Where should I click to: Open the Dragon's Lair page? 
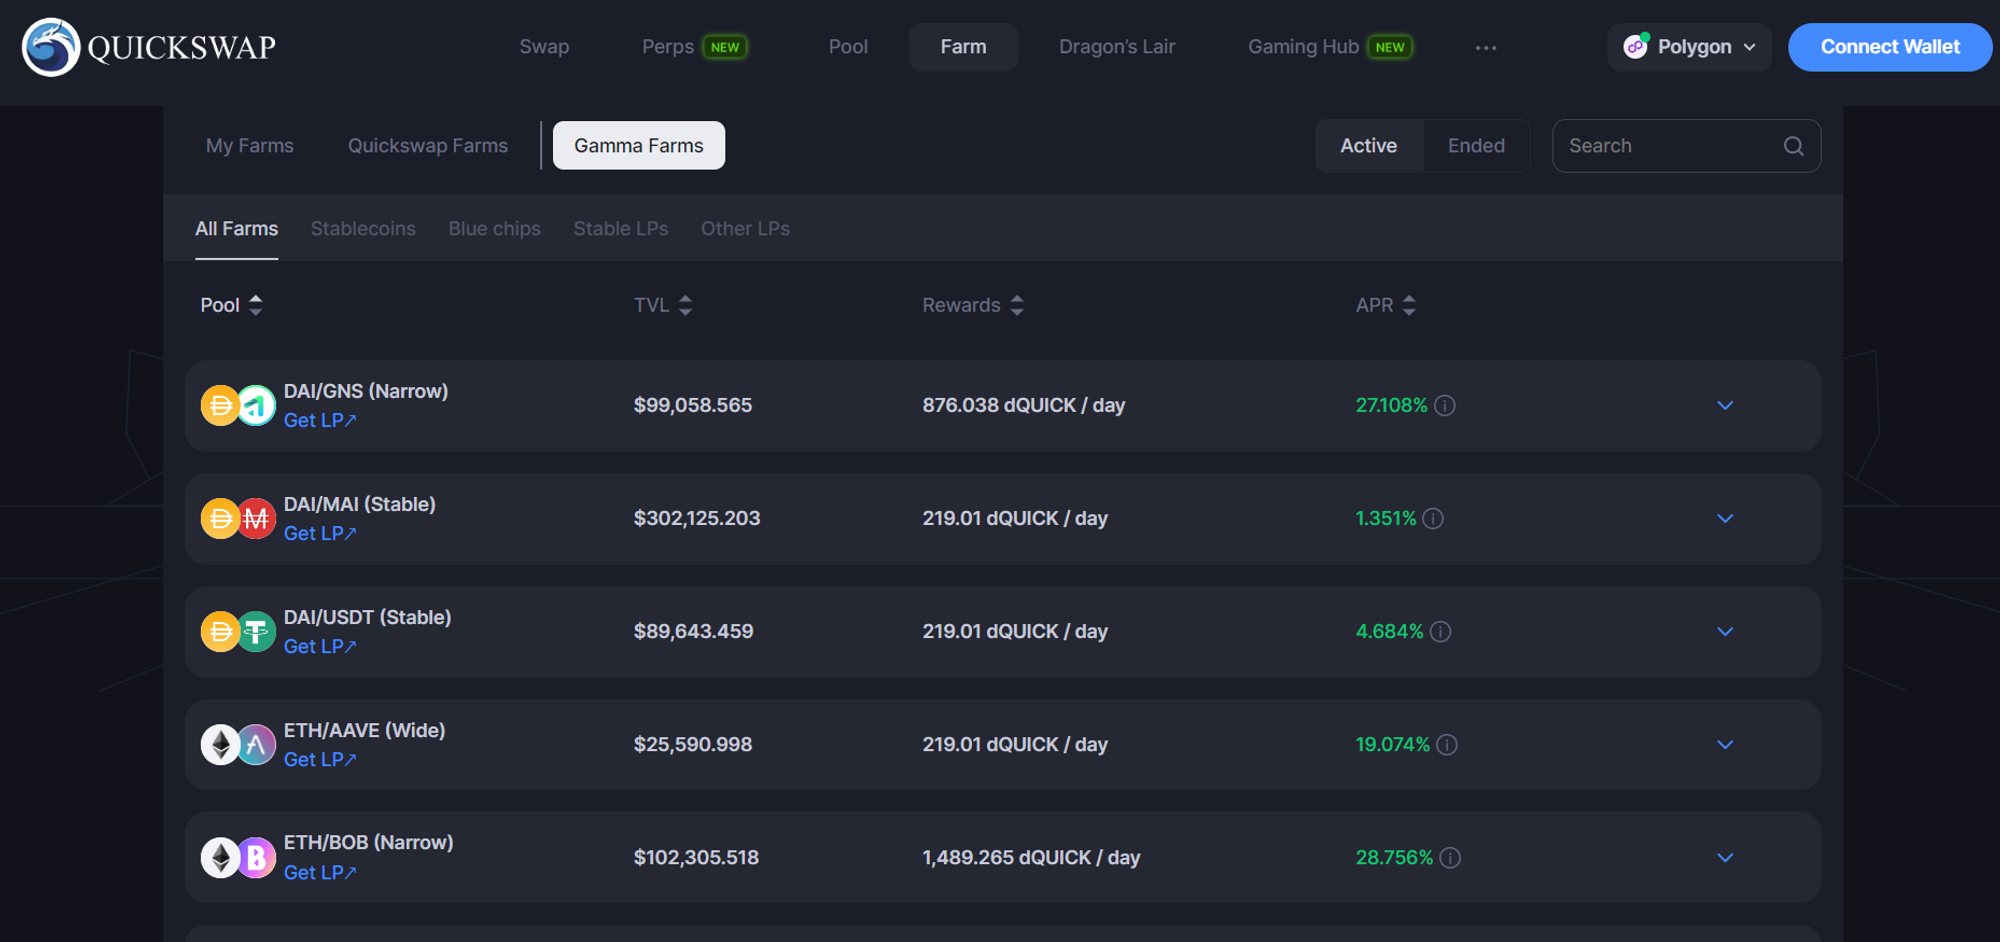[1116, 46]
